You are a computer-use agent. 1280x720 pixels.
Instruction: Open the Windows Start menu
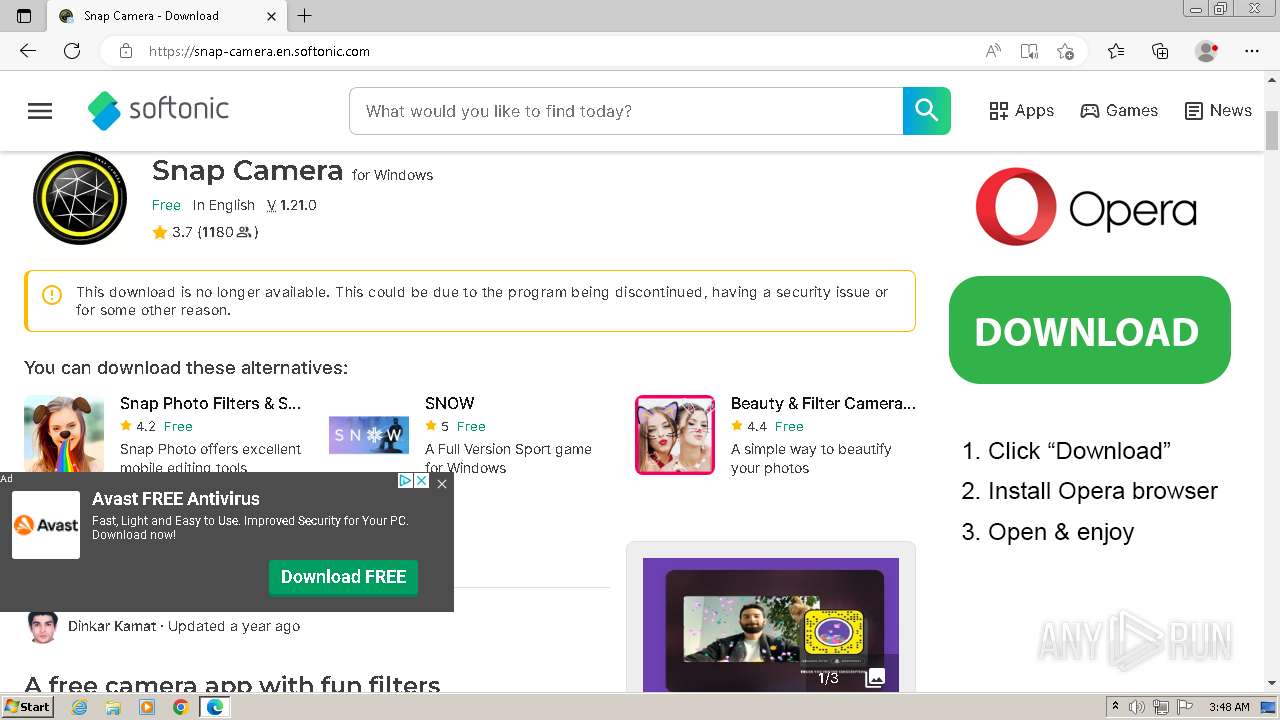coord(28,707)
